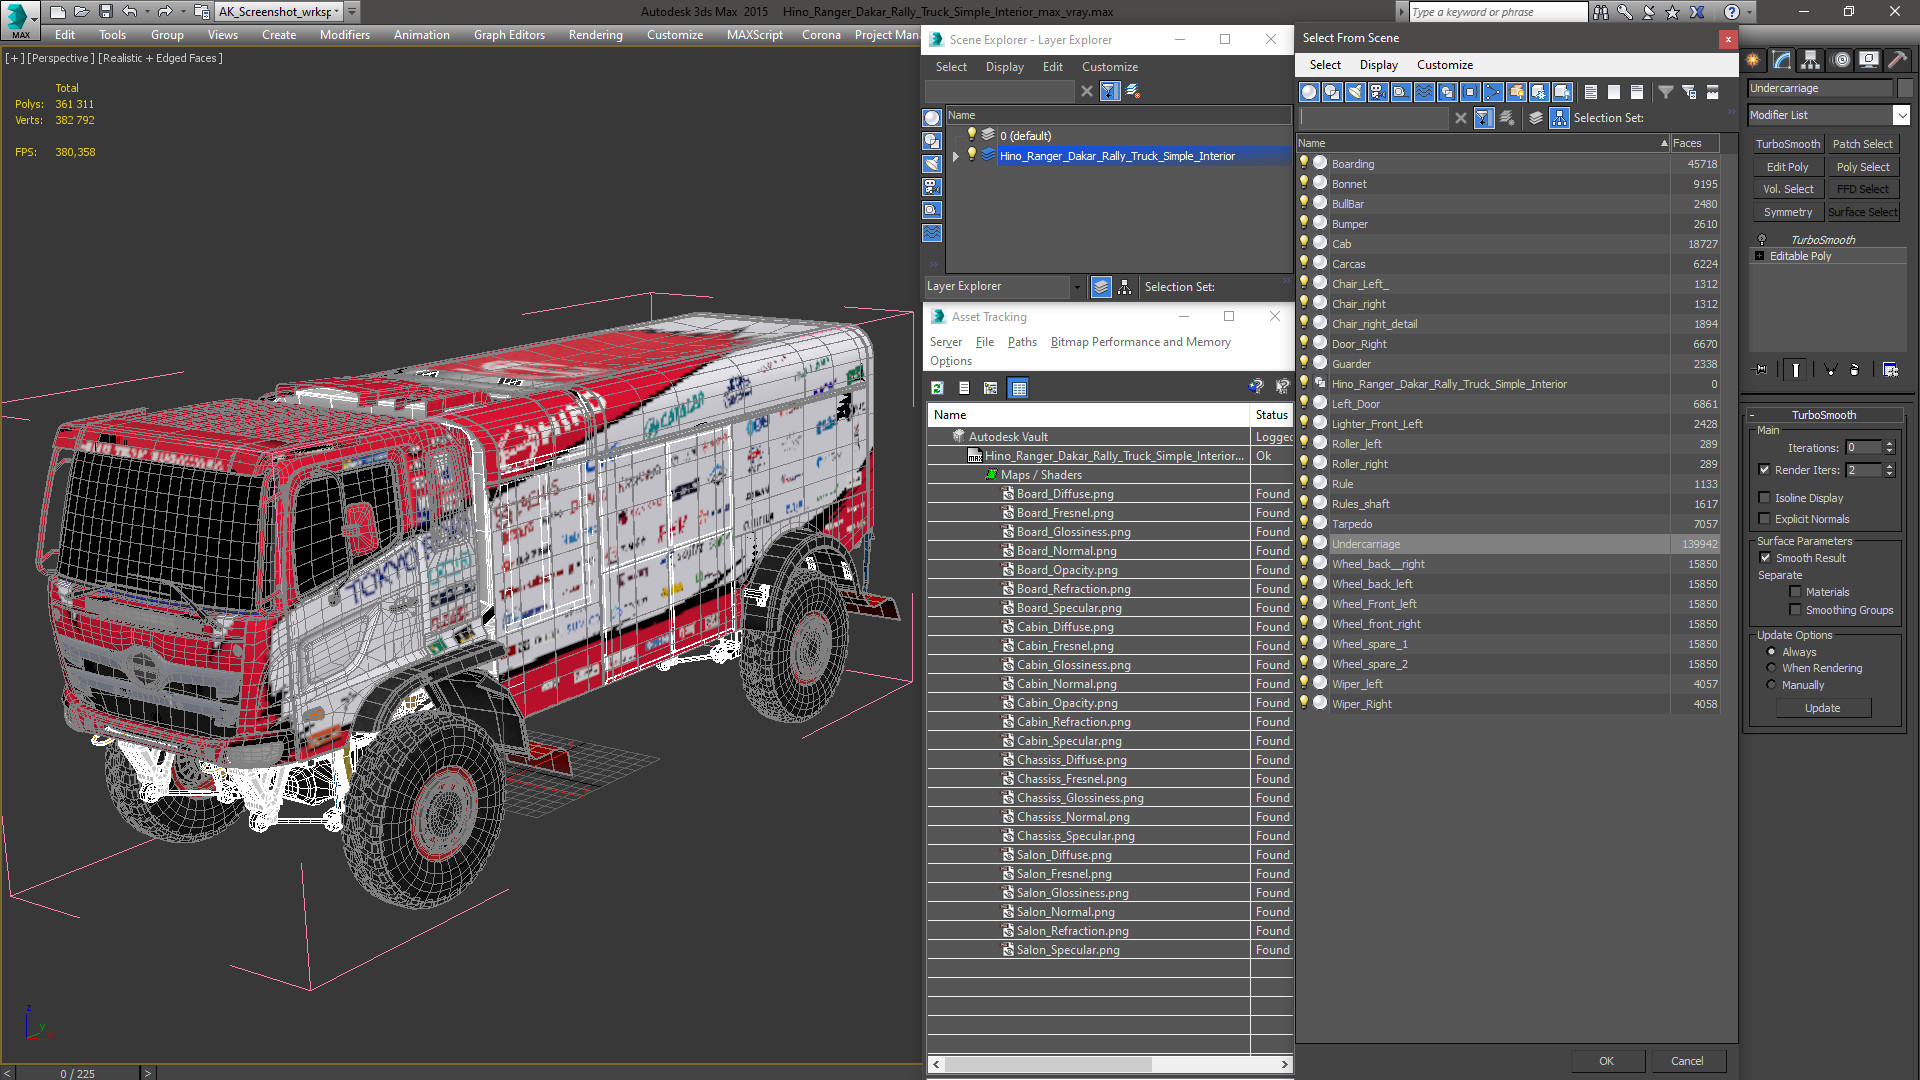1920x1080 pixels.
Task: Select When Rendering update option
Action: pyautogui.click(x=1771, y=668)
